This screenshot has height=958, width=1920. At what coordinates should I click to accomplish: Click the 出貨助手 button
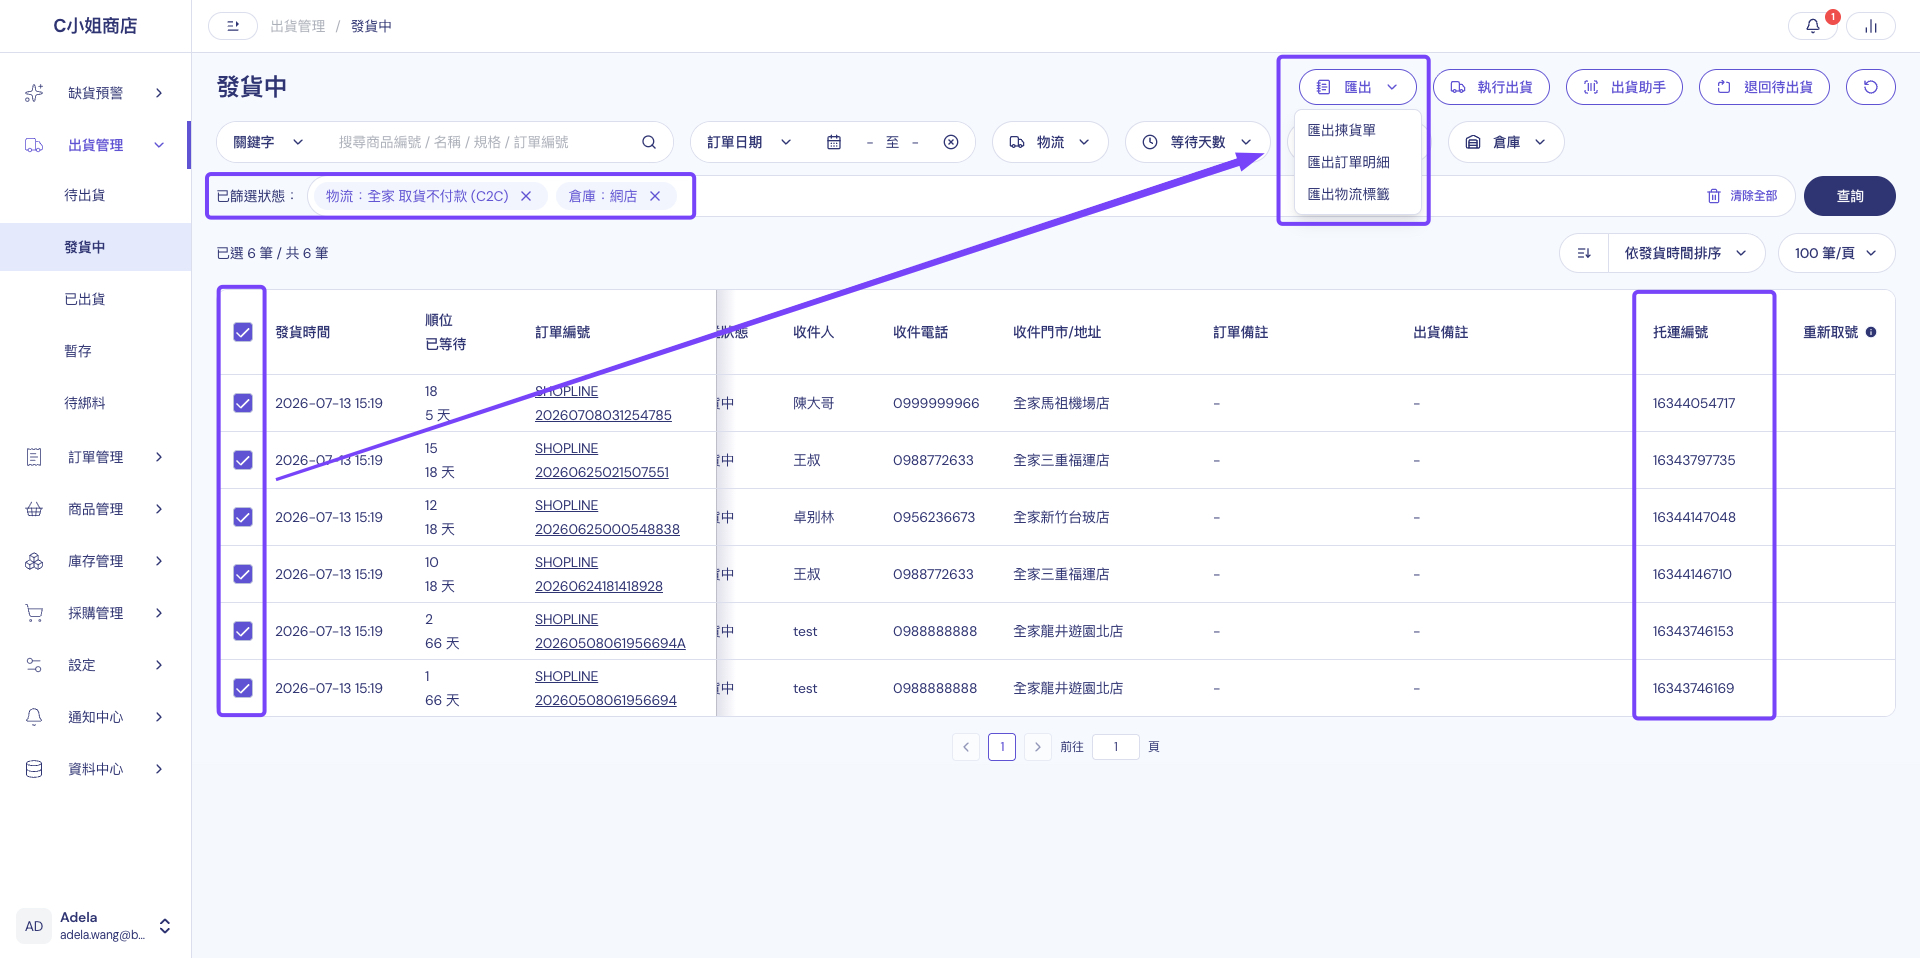1624,87
